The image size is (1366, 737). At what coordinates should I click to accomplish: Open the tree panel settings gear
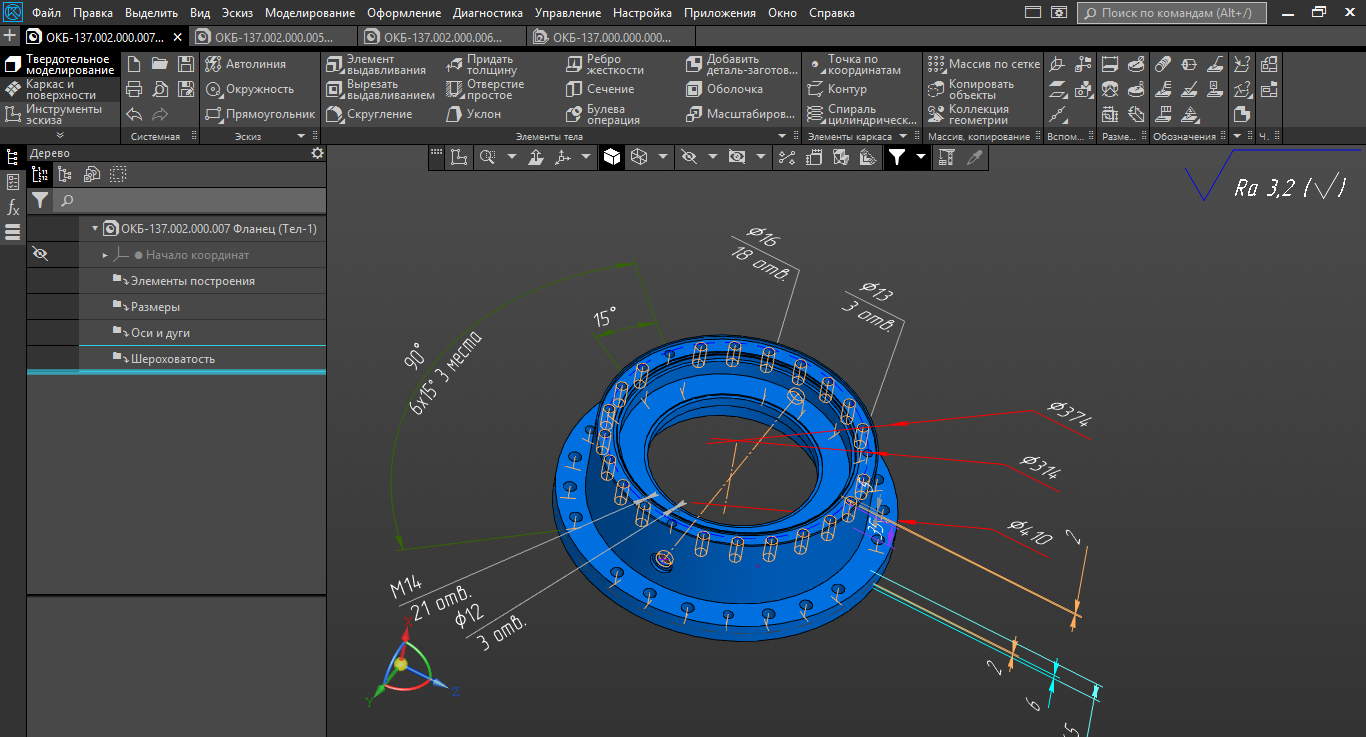pos(317,153)
